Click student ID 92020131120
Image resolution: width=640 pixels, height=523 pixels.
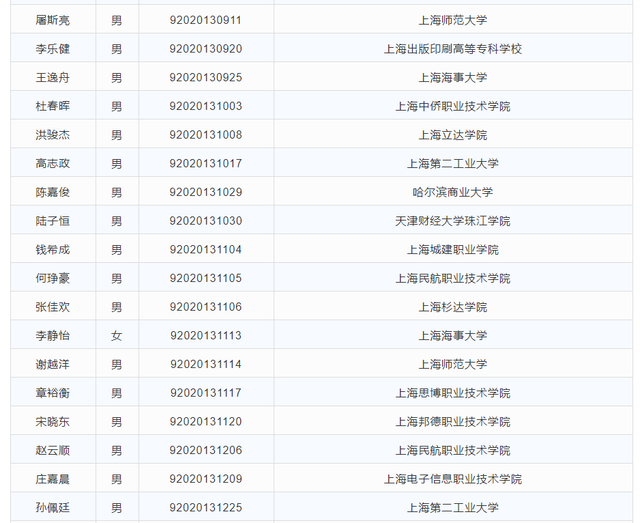coord(206,422)
